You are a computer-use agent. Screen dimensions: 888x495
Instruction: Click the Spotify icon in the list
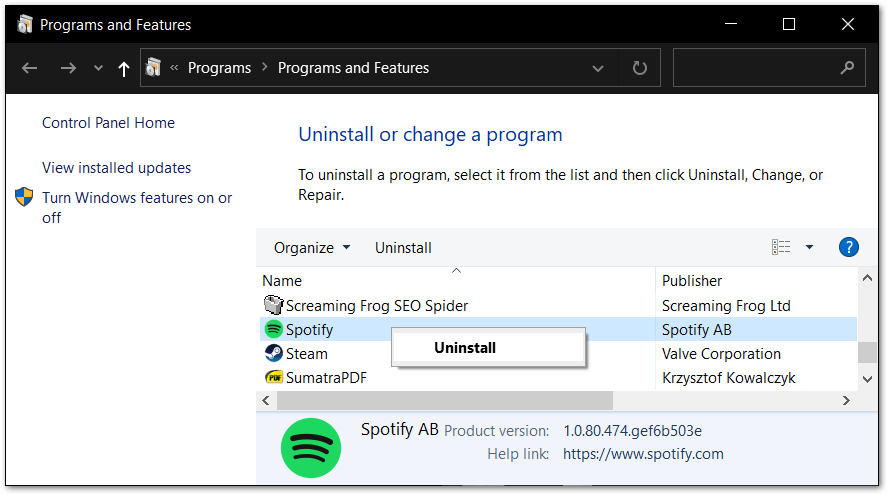(x=274, y=329)
